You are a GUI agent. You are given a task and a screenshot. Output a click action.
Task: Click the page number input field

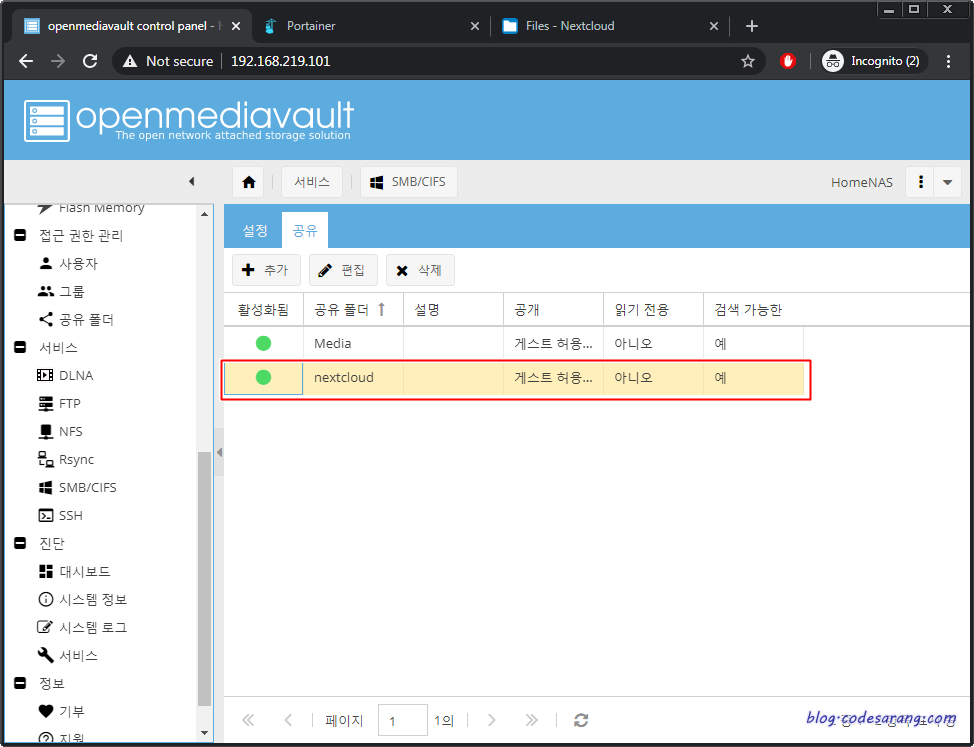403,721
